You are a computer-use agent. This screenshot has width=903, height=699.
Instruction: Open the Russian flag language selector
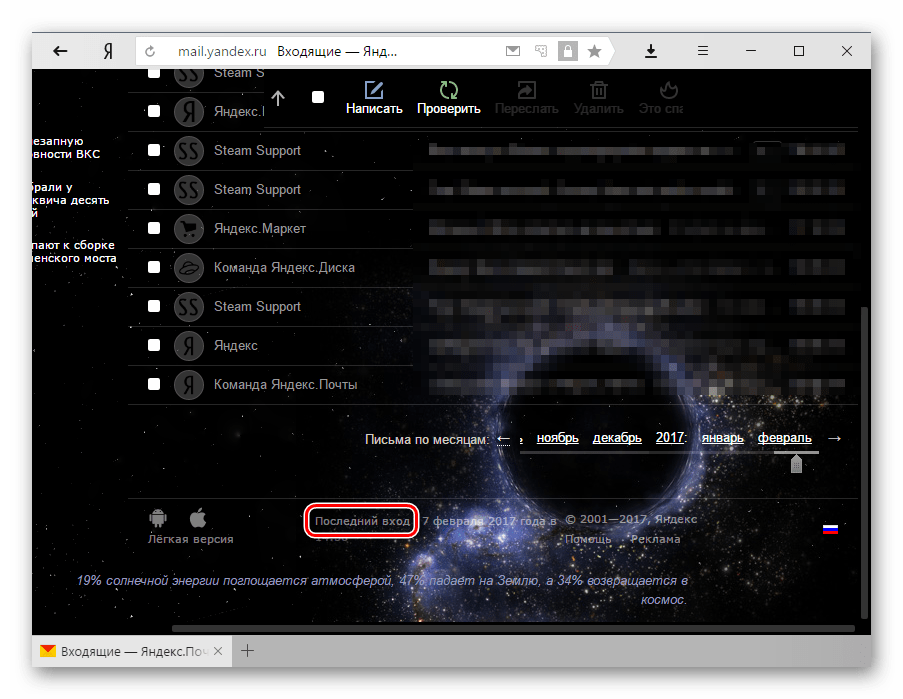(830, 529)
